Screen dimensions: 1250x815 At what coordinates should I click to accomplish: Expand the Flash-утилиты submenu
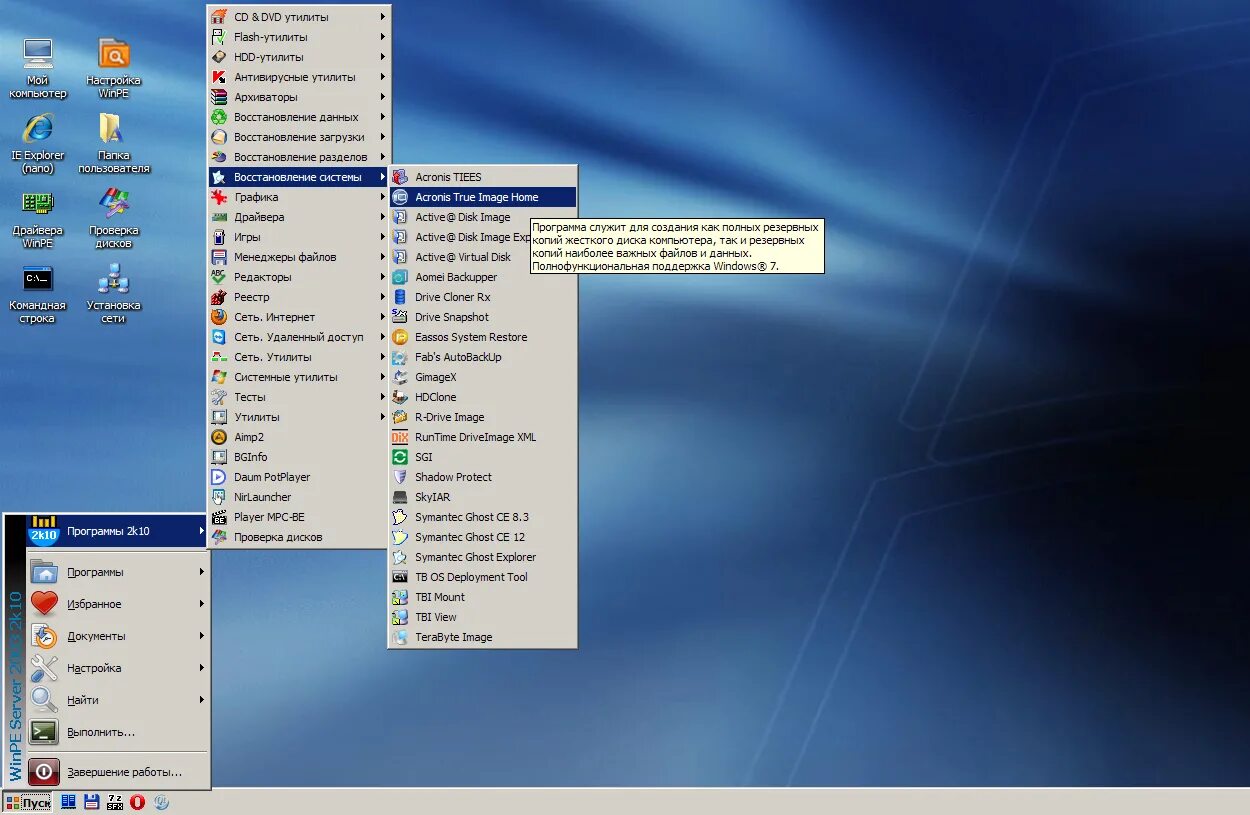click(298, 37)
